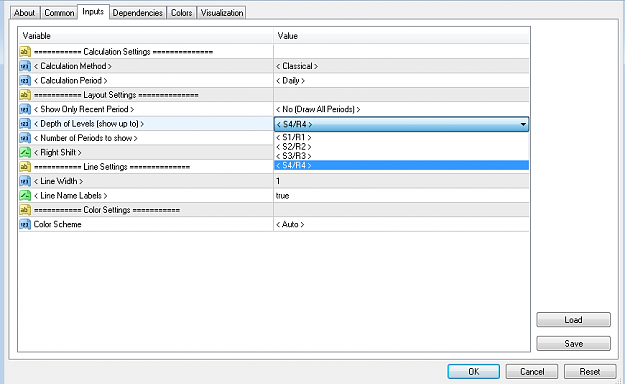
Task: Click the icon beside Depth of Levels
Action: [25, 124]
